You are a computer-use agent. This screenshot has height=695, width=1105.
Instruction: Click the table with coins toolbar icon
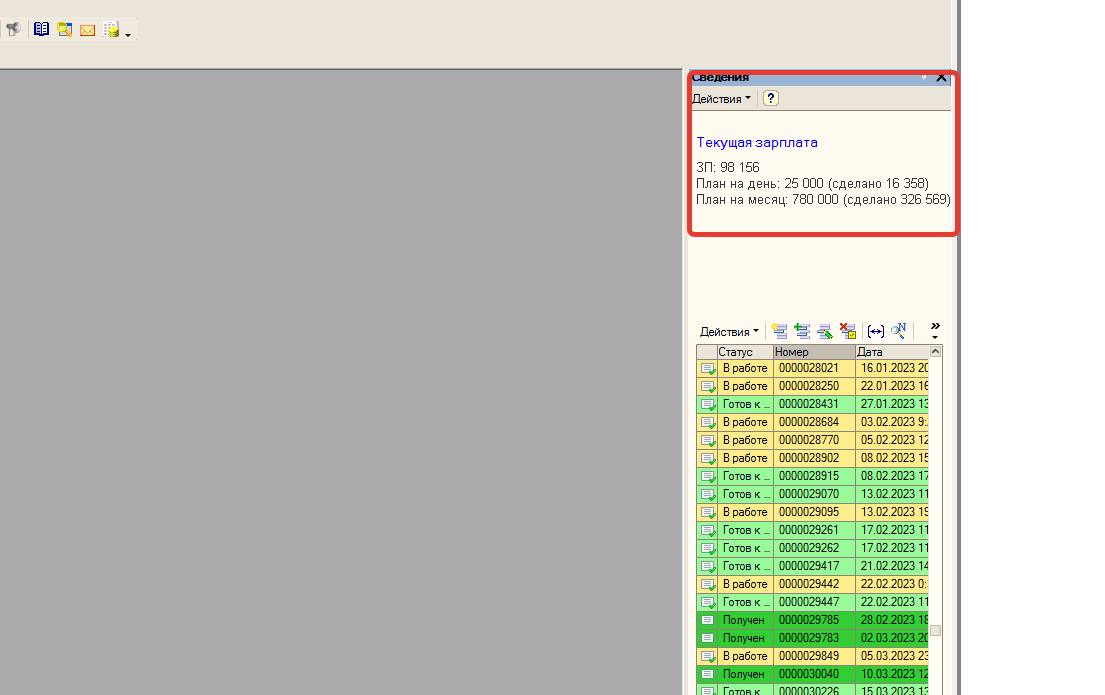coord(111,30)
